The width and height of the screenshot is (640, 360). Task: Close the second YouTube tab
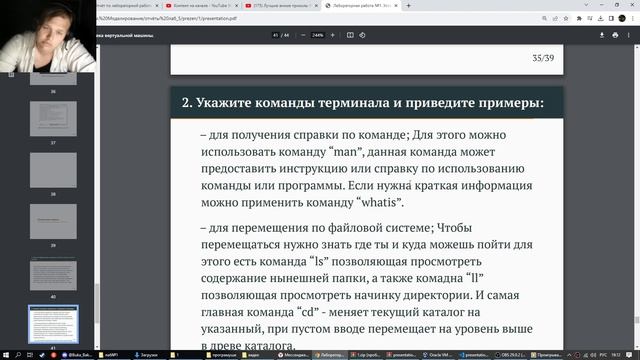click(316, 6)
